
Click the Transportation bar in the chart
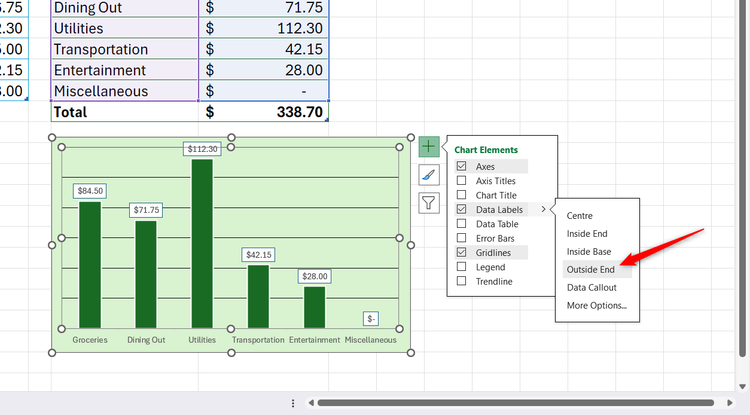click(x=258, y=297)
